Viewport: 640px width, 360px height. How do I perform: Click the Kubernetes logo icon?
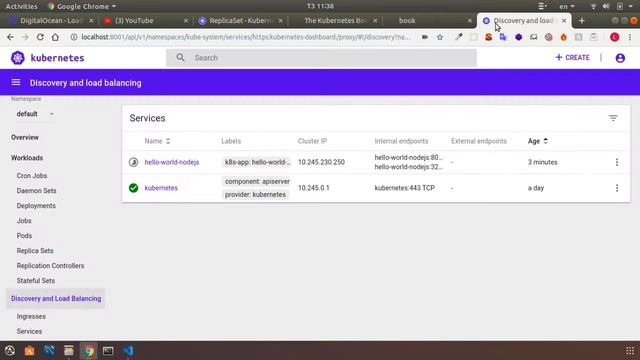(18, 58)
